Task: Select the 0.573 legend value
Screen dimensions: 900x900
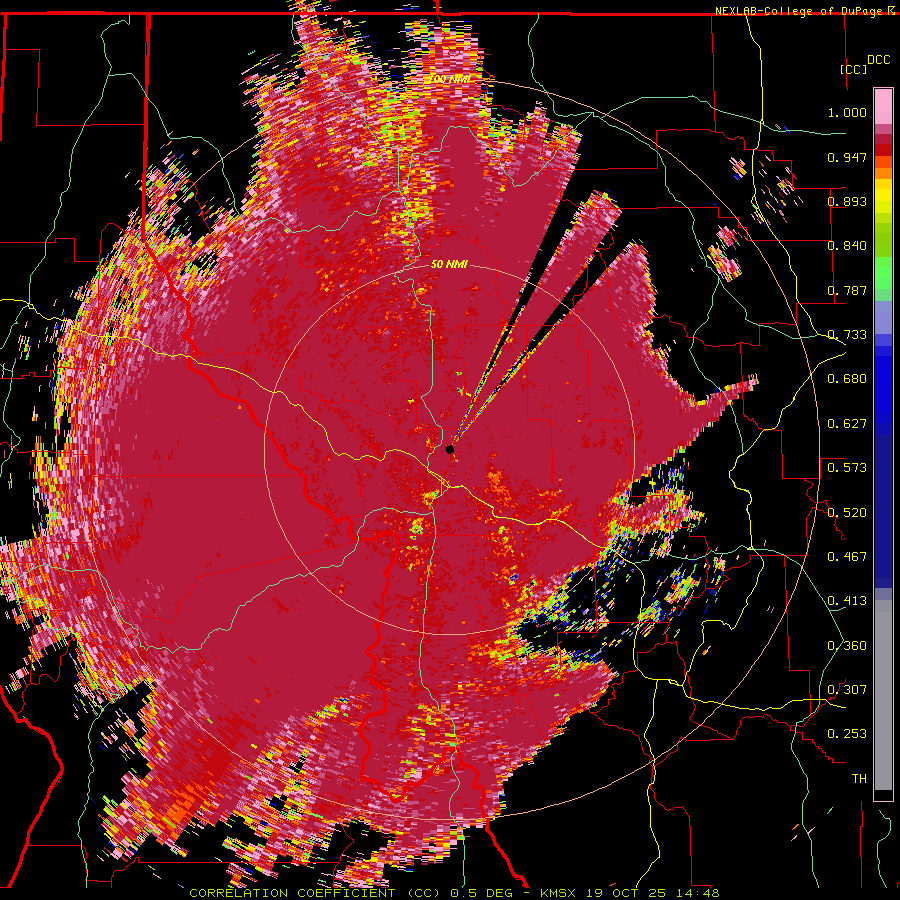Action: click(847, 468)
